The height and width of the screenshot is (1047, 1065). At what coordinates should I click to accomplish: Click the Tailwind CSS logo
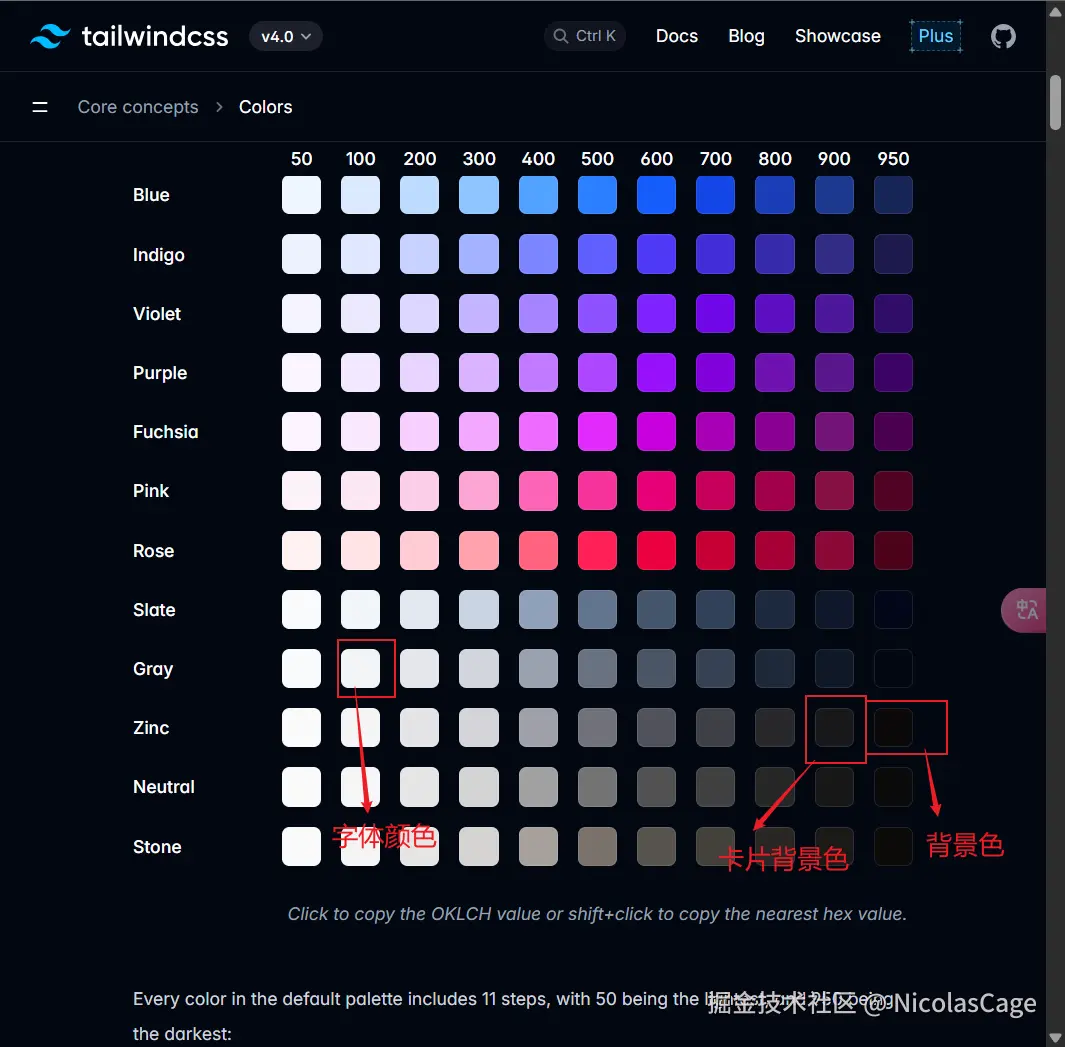point(129,36)
